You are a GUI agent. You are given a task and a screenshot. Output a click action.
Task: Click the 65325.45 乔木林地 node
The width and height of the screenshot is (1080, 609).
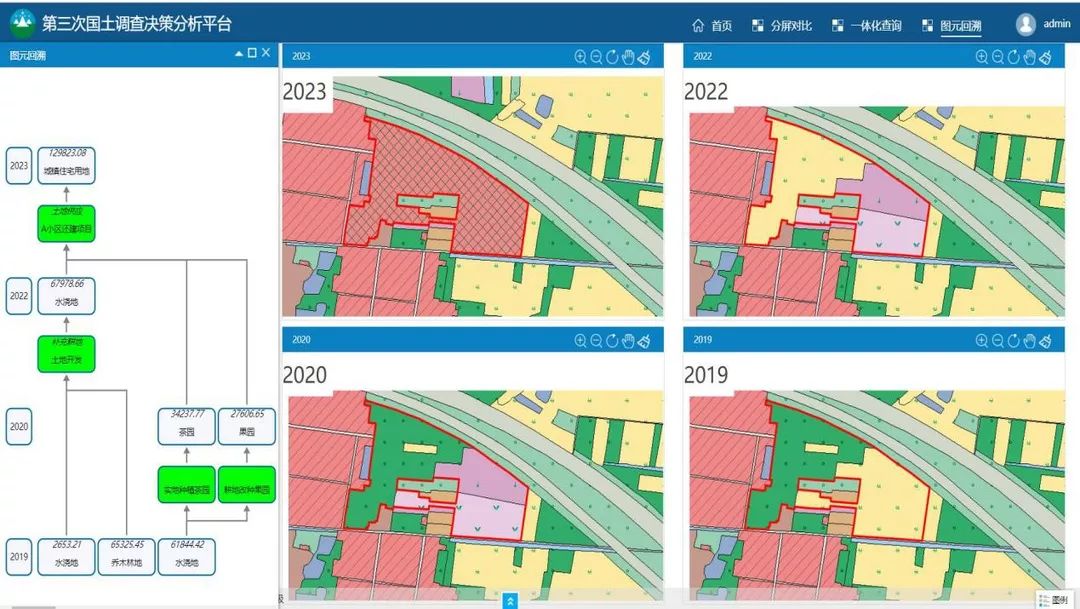126,557
